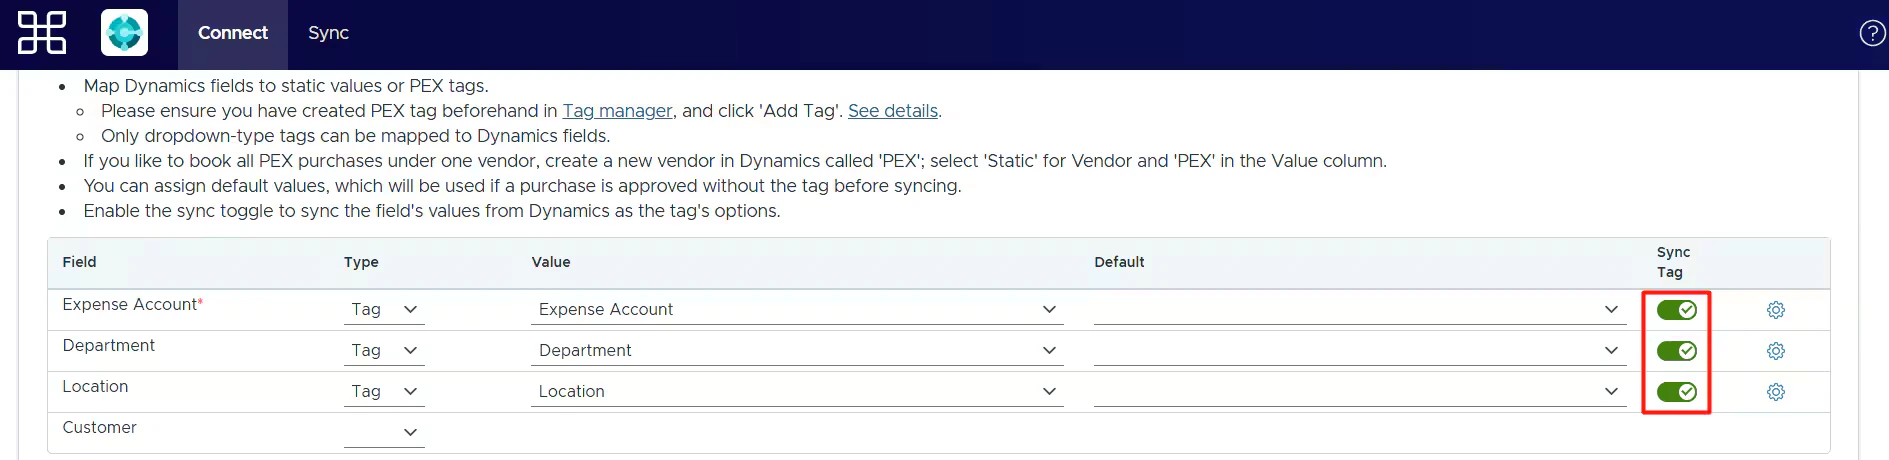Open the help question mark icon
This screenshot has width=1889, height=460.
click(x=1871, y=33)
